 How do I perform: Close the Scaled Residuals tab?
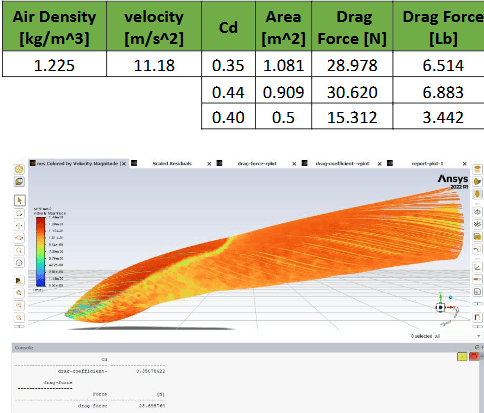tap(209, 164)
